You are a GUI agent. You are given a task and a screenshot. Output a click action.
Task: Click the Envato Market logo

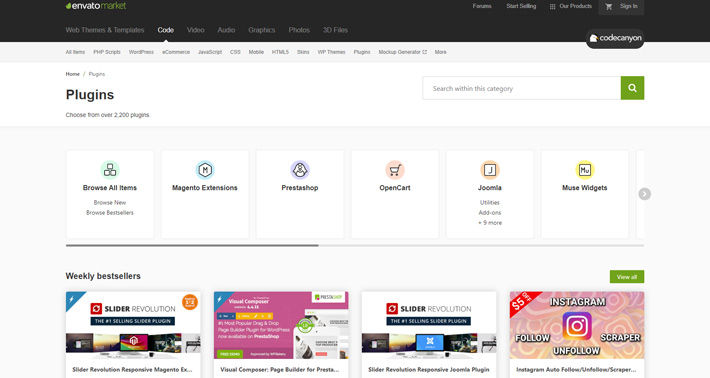coord(96,6)
